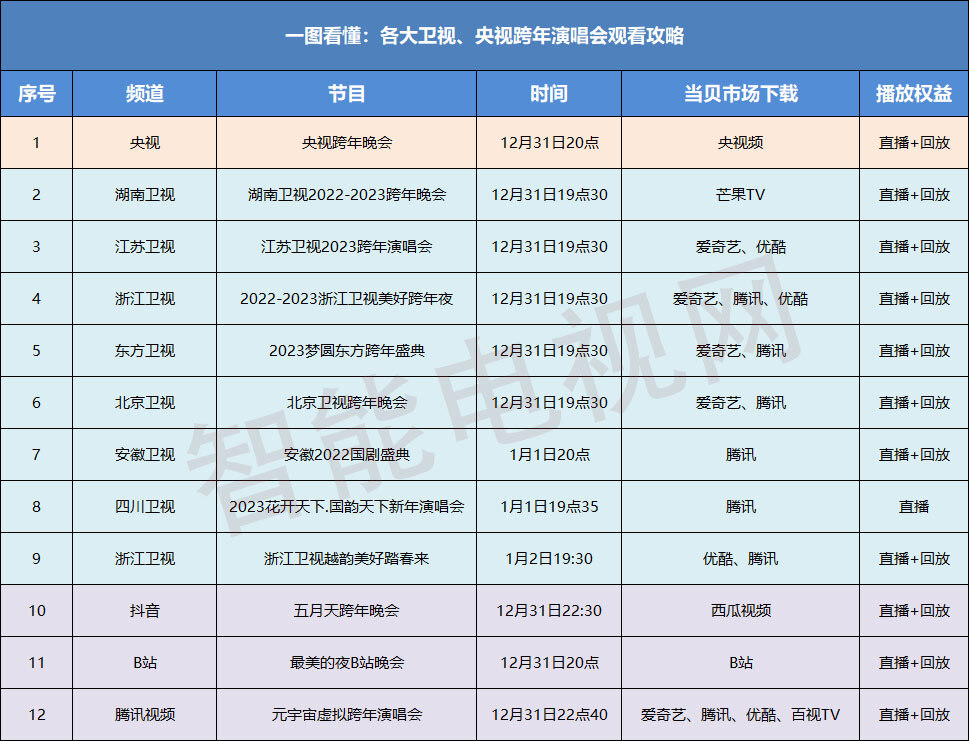Screen dimensions: 969x741
Task: Click 2023花开天下.国韵天下新年演唱会 program cell
Action: click(347, 506)
